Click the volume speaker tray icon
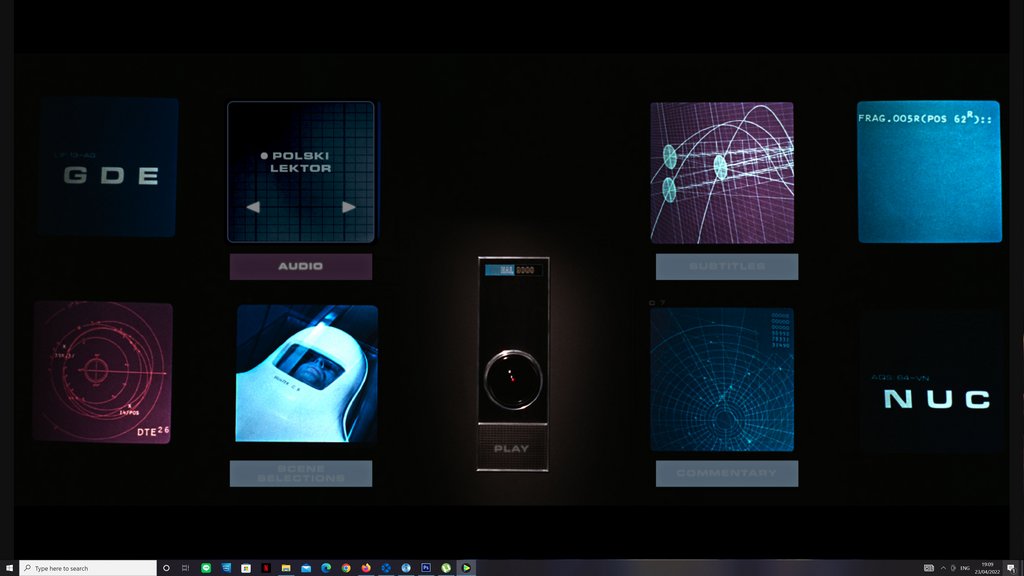Image resolution: width=1024 pixels, height=576 pixels. pyautogui.click(x=953, y=568)
